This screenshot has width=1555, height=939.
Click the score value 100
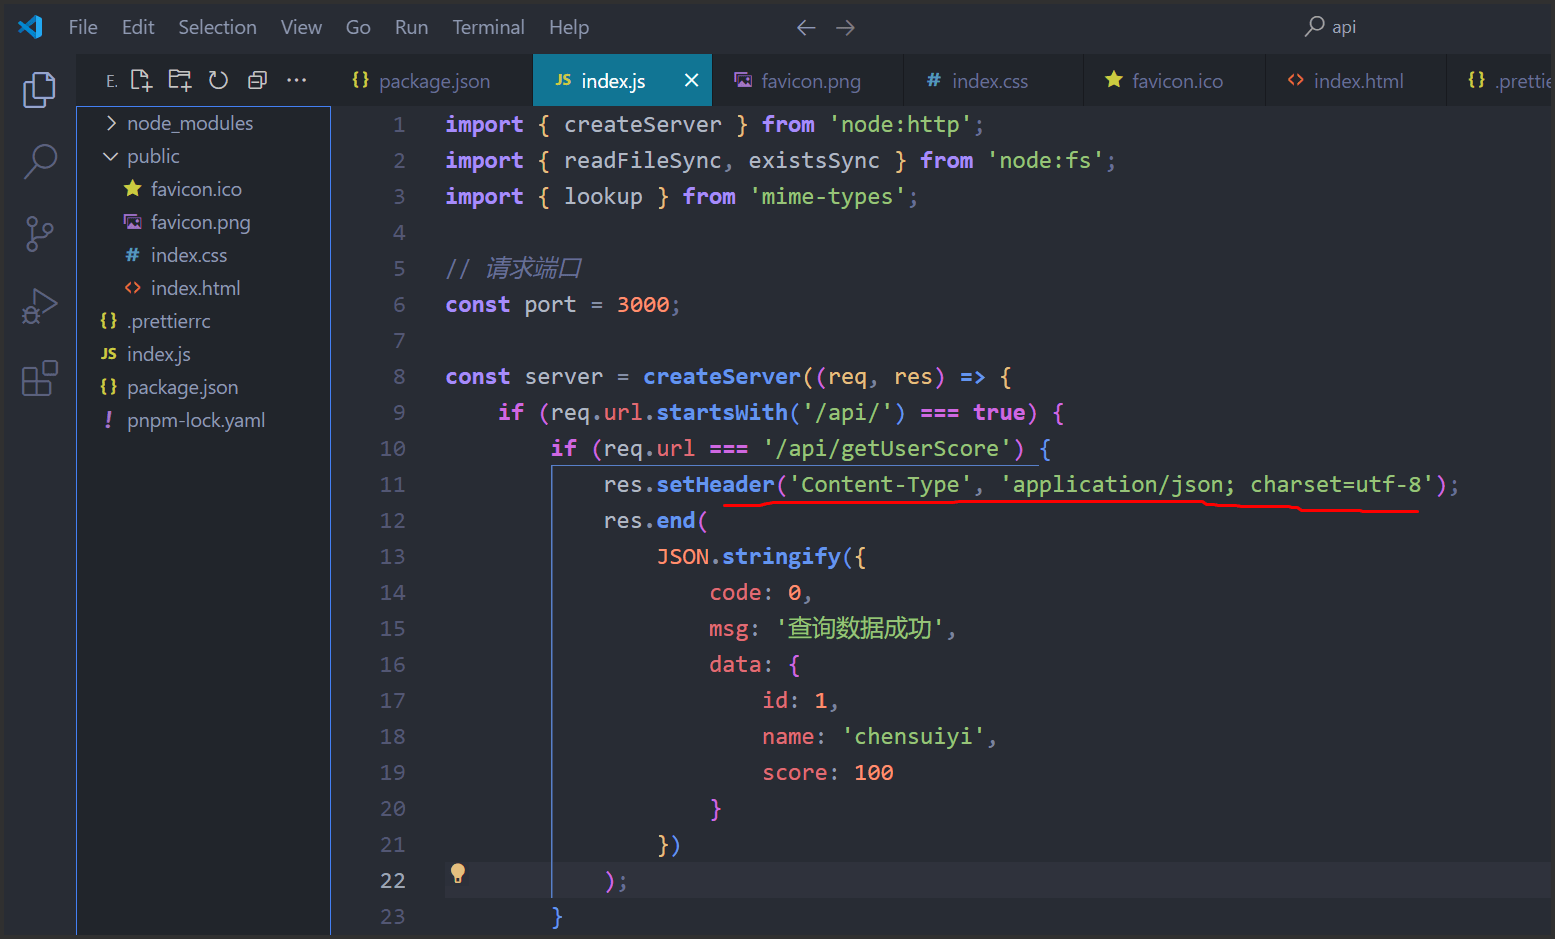coord(873,773)
